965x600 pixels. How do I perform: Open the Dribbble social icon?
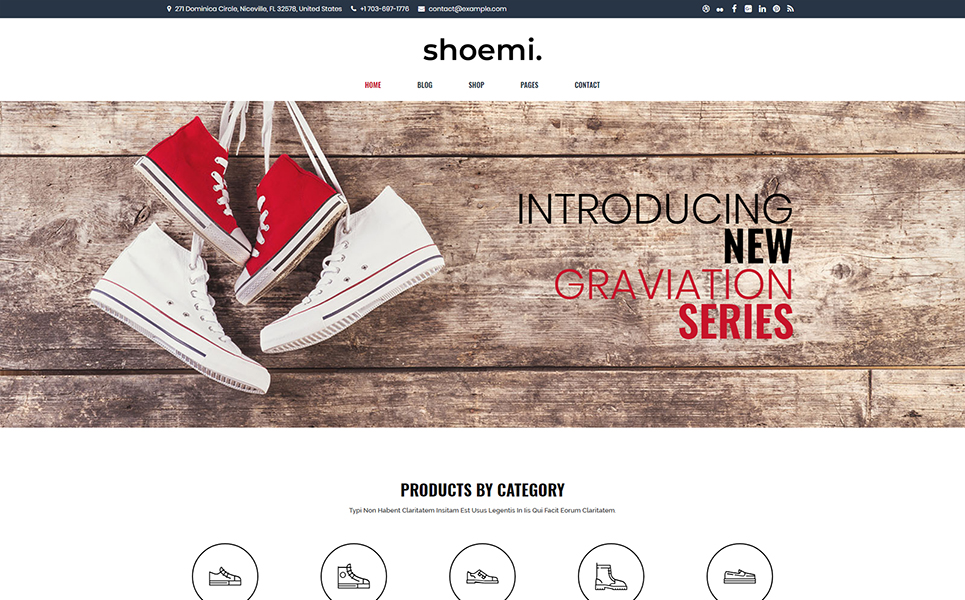point(706,9)
